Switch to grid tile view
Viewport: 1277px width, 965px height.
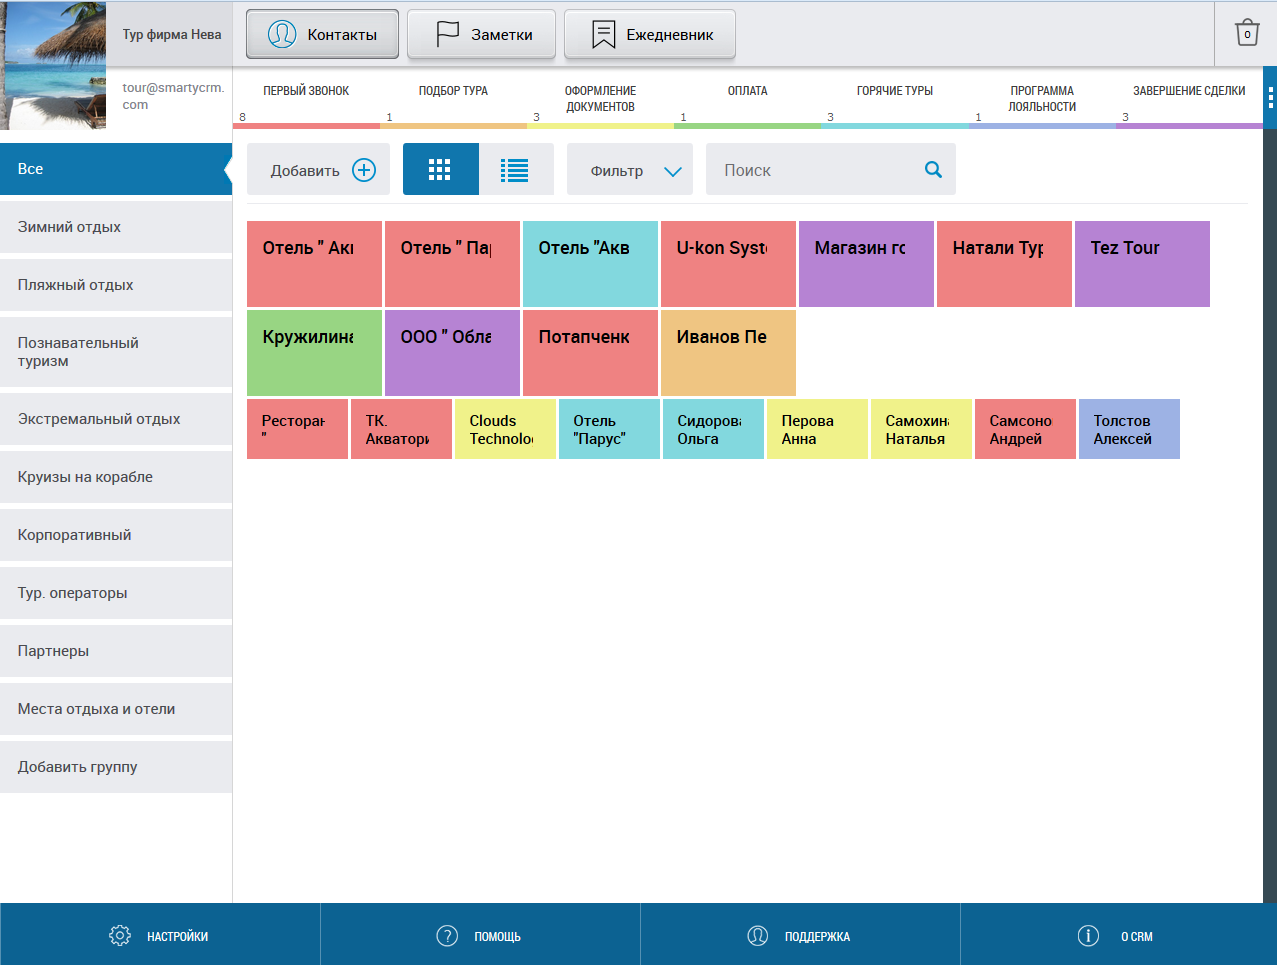coord(440,170)
